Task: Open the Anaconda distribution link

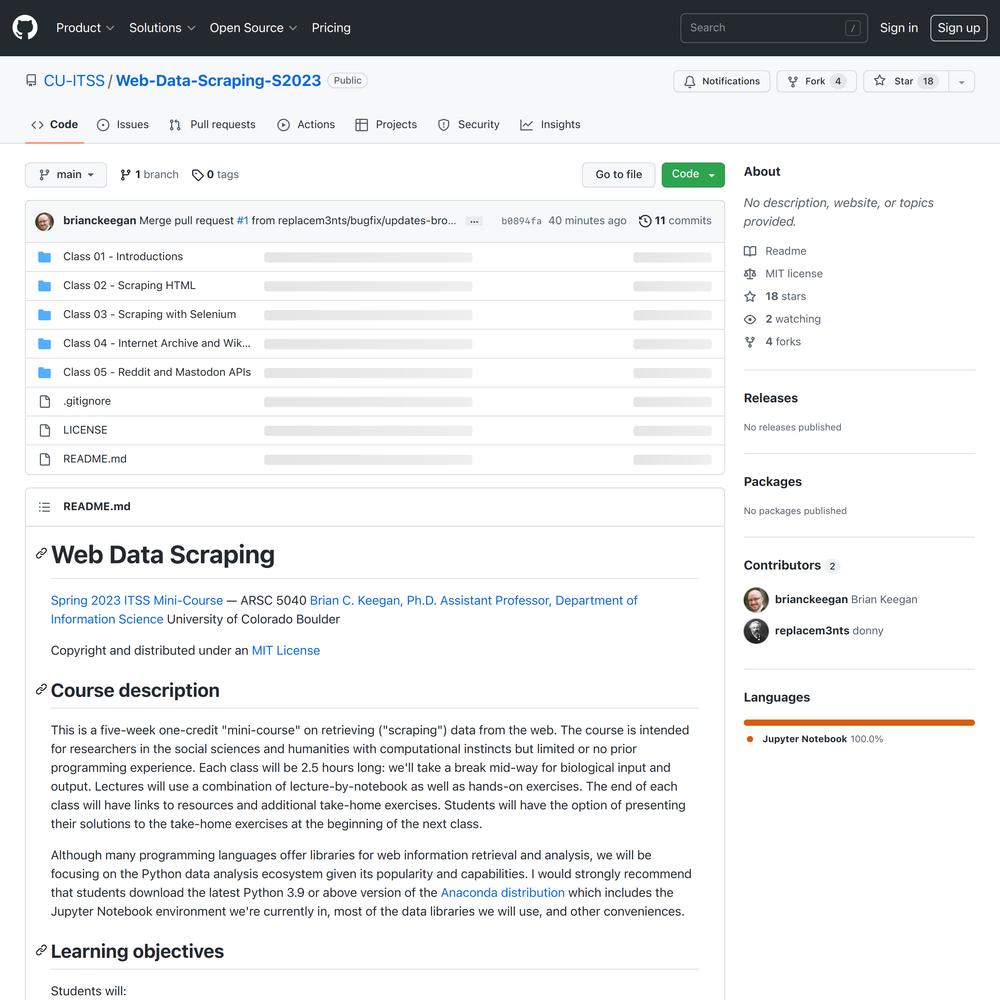Action: coord(503,893)
